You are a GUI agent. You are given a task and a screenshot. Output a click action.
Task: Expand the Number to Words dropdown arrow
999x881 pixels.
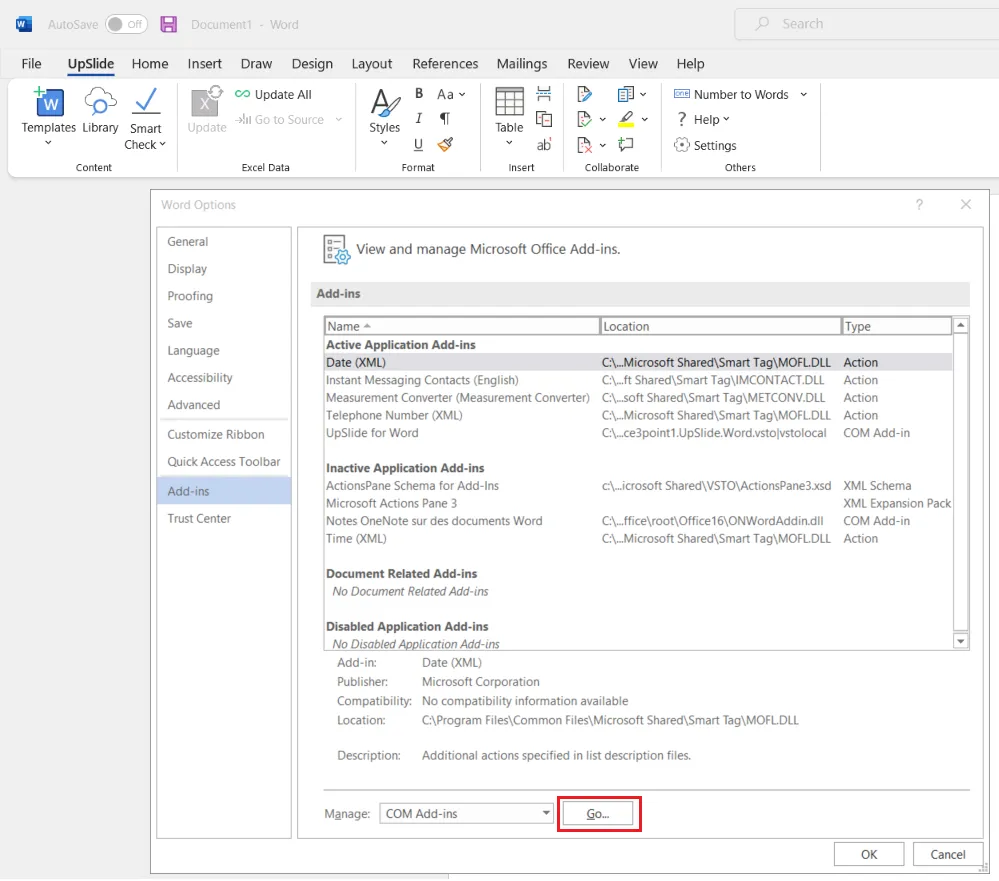(803, 94)
